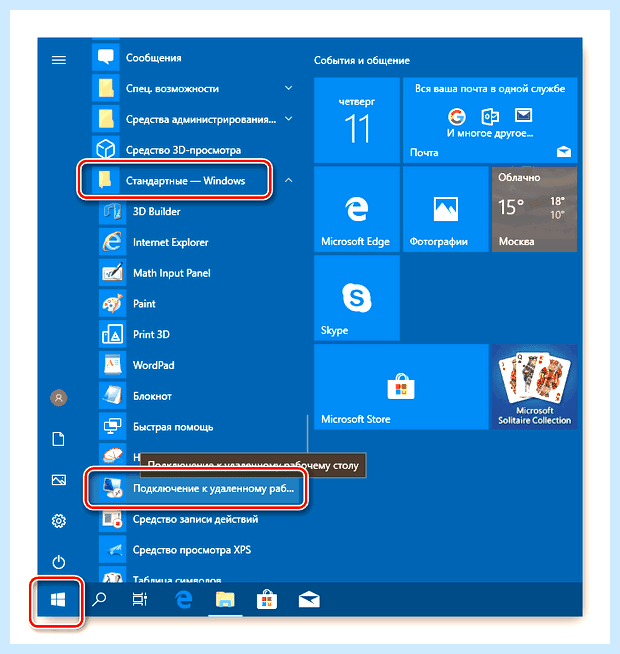Launch Paint from the app list
This screenshot has width=620, height=654.
198,304
